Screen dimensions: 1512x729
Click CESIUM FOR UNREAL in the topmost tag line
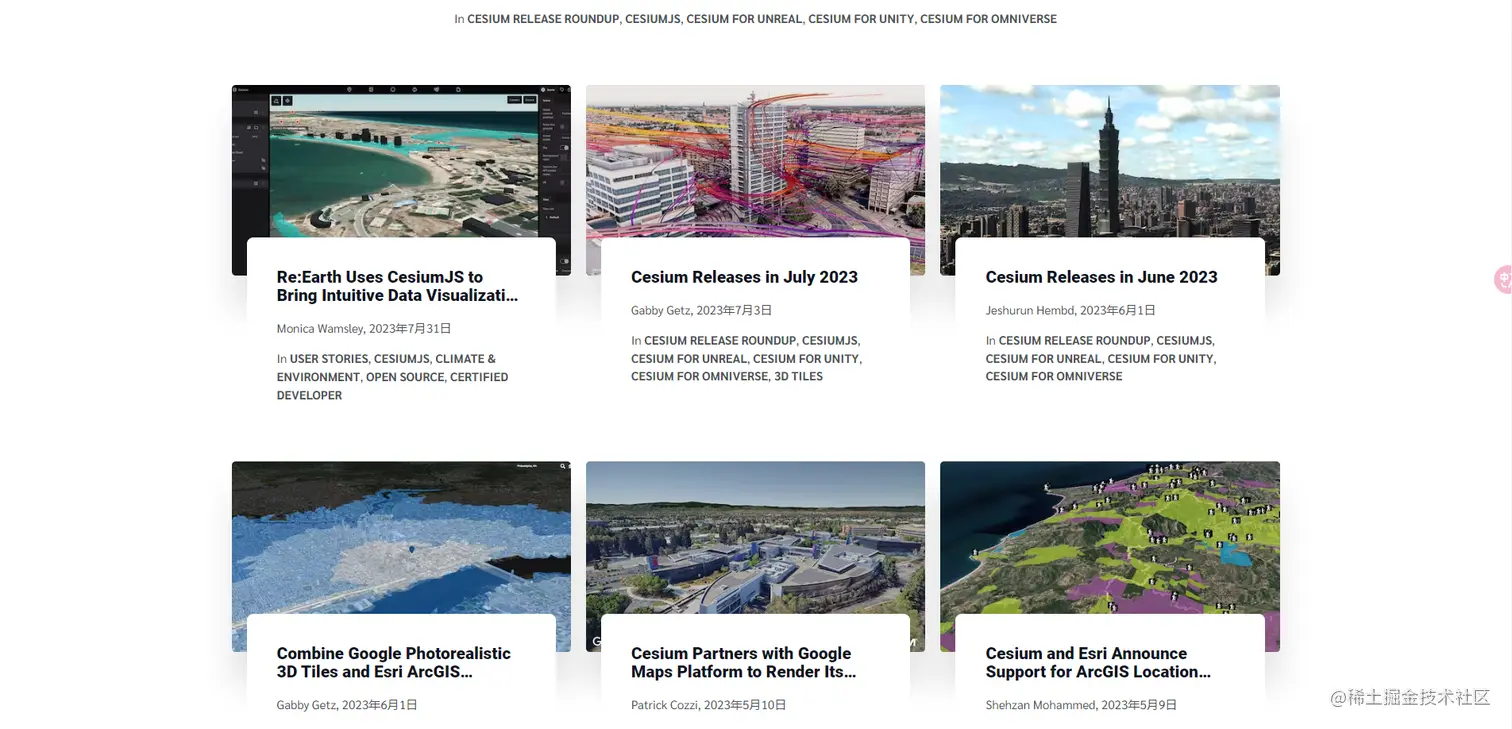744,19
